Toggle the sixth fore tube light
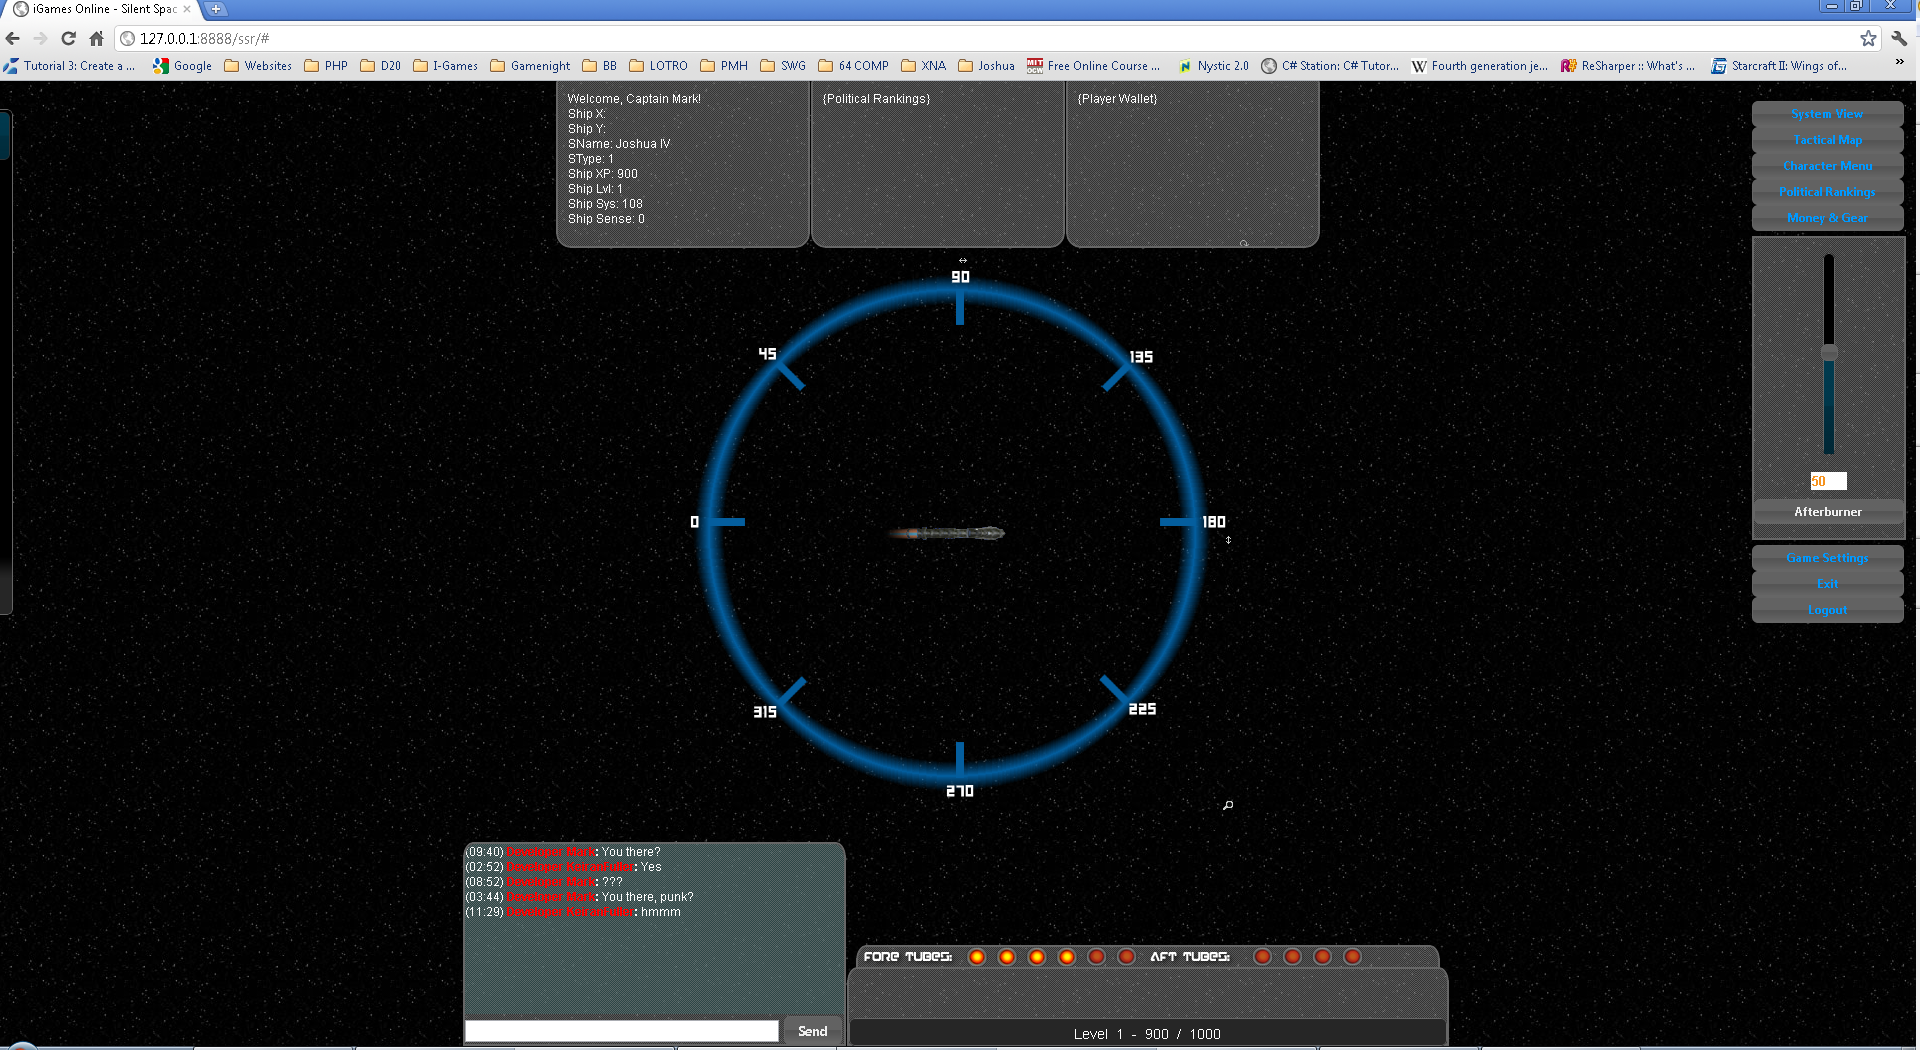This screenshot has height=1050, width=1920. tap(1126, 957)
